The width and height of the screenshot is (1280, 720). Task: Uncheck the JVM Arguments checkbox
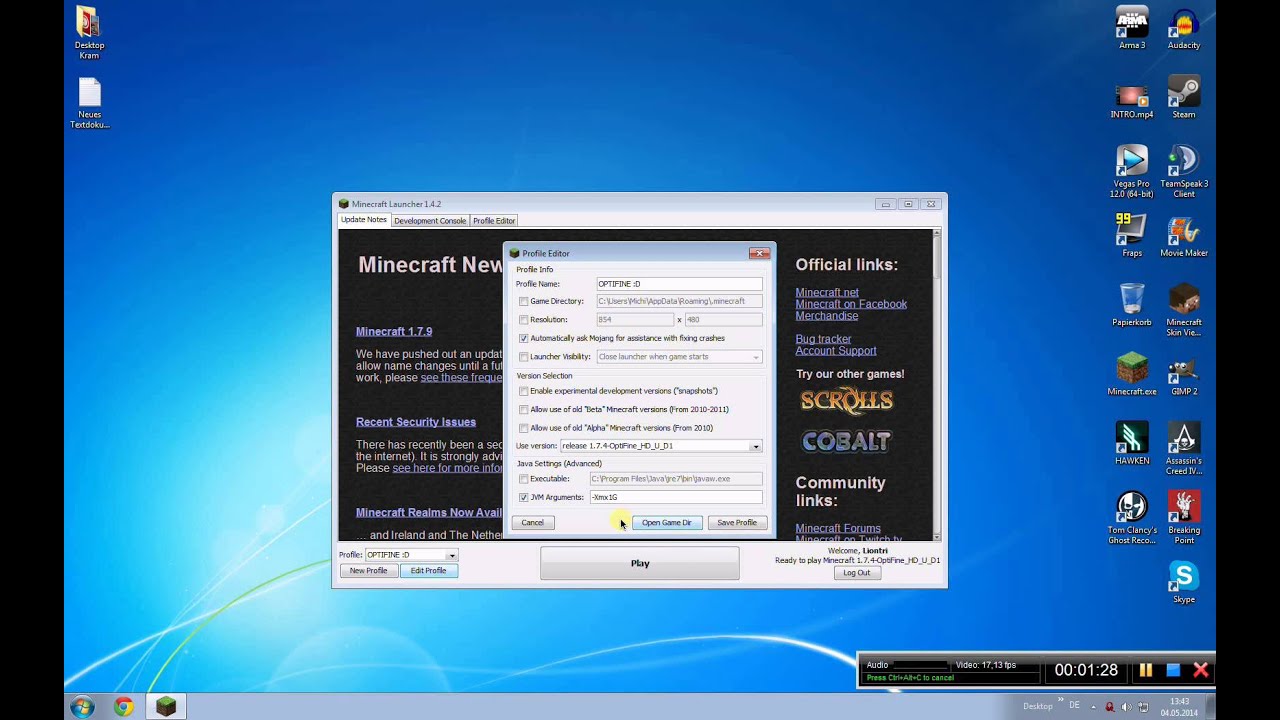tap(523, 497)
